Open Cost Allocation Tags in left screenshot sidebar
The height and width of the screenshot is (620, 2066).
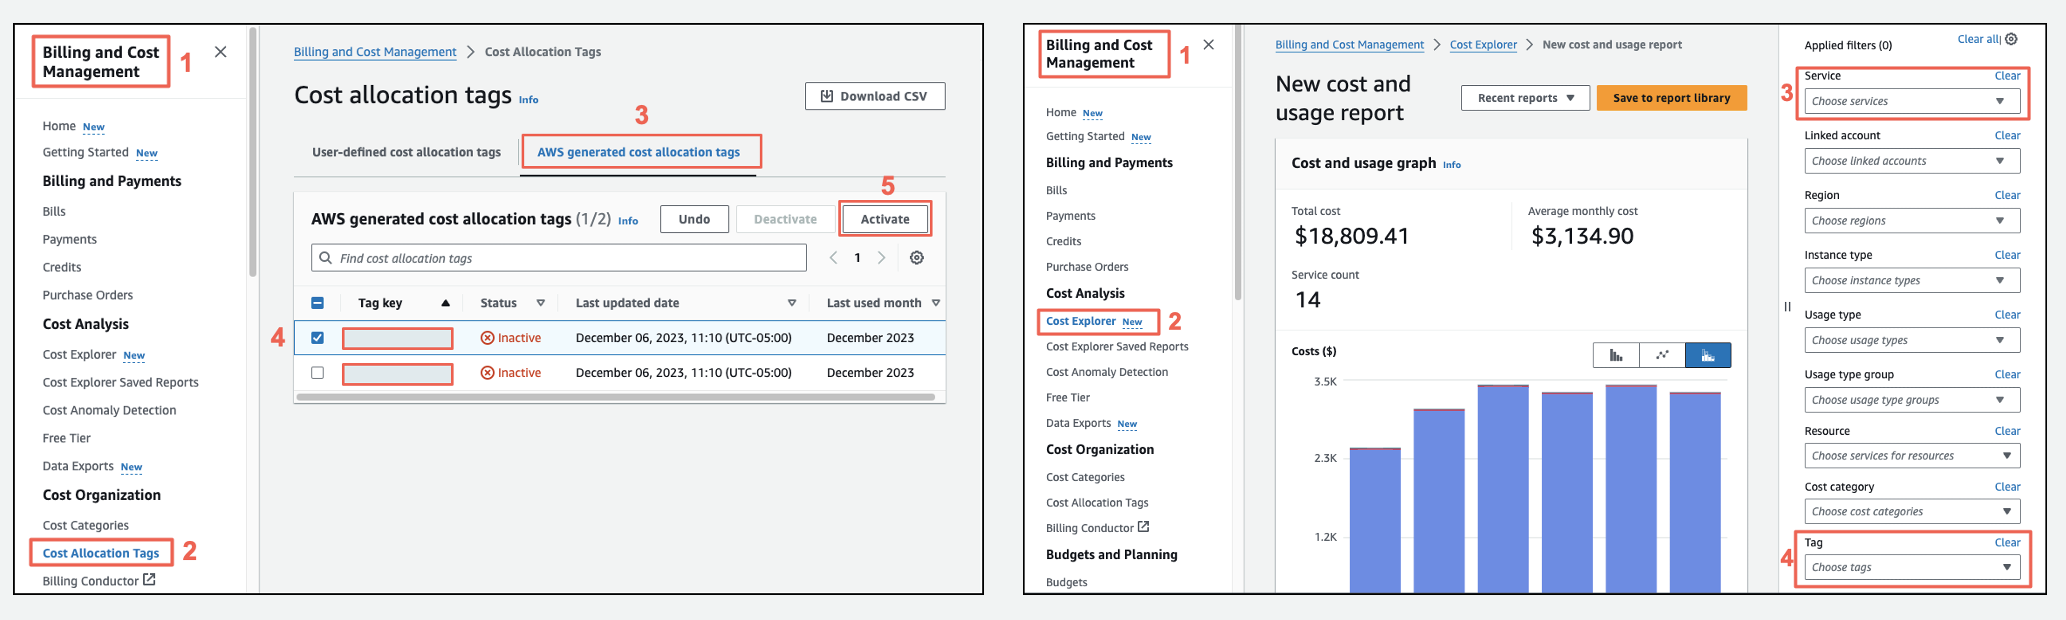[101, 553]
